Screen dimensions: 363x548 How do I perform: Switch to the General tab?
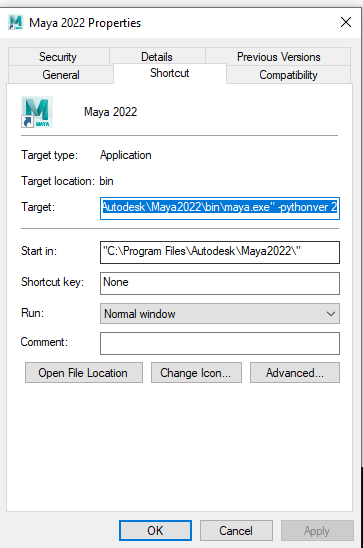pyautogui.click(x=61, y=74)
